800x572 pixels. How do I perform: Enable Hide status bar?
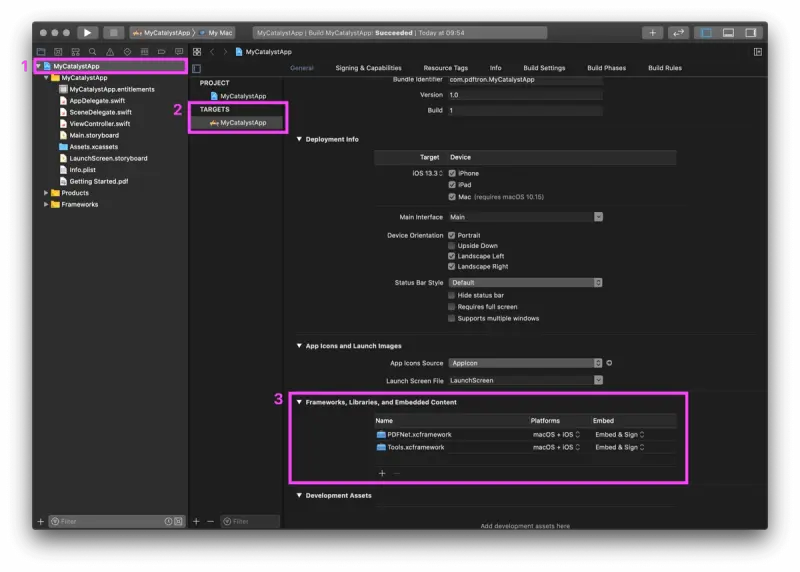[x=452, y=295]
